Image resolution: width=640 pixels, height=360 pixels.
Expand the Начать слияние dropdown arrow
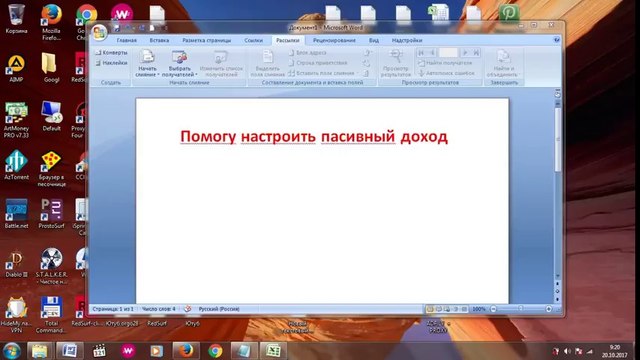[158, 75]
